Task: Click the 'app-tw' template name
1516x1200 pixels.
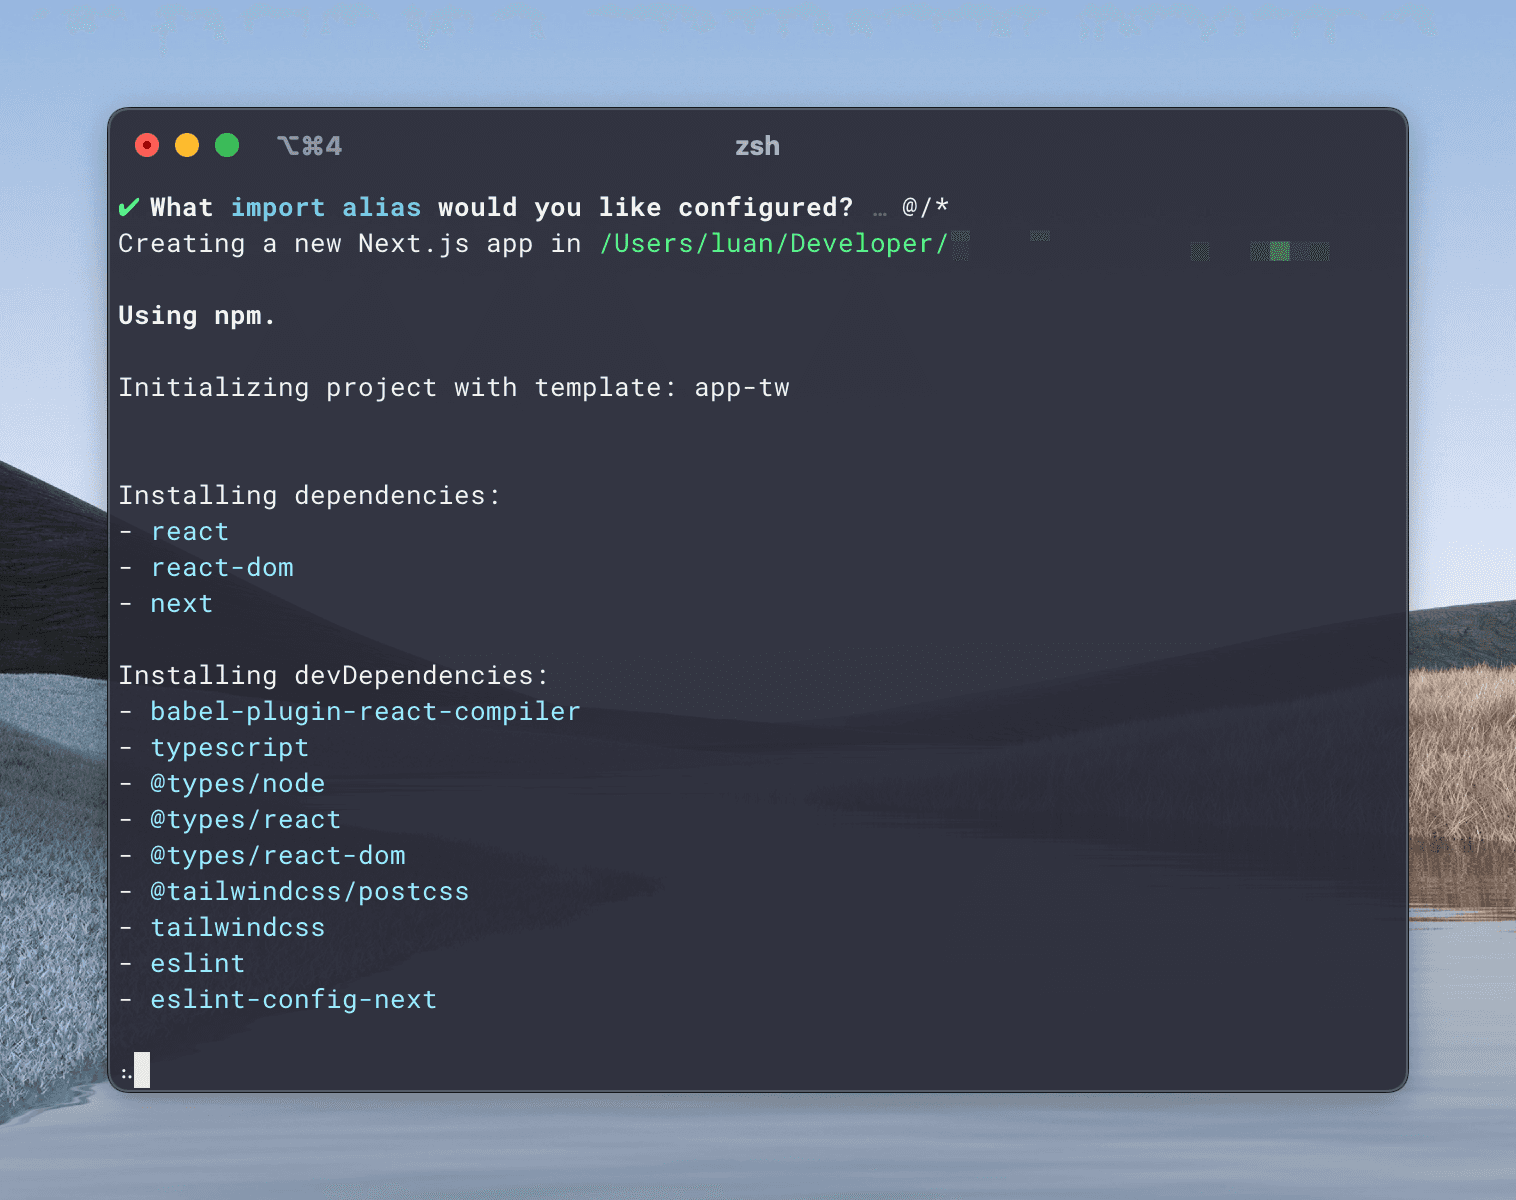Action: [x=742, y=388]
